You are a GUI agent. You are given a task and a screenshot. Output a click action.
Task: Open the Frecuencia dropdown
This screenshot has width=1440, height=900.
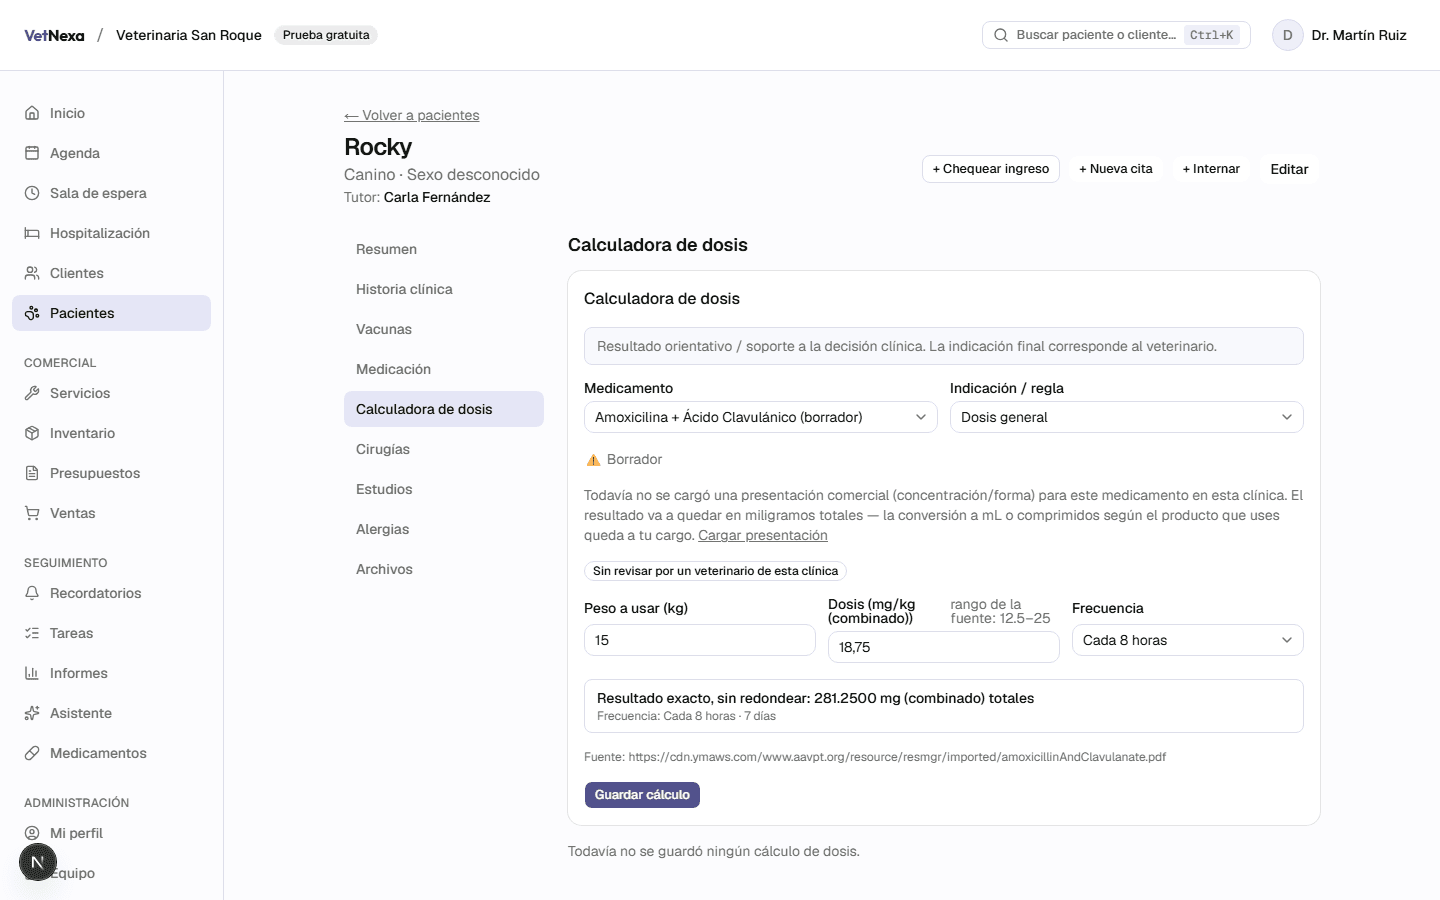(x=1188, y=640)
